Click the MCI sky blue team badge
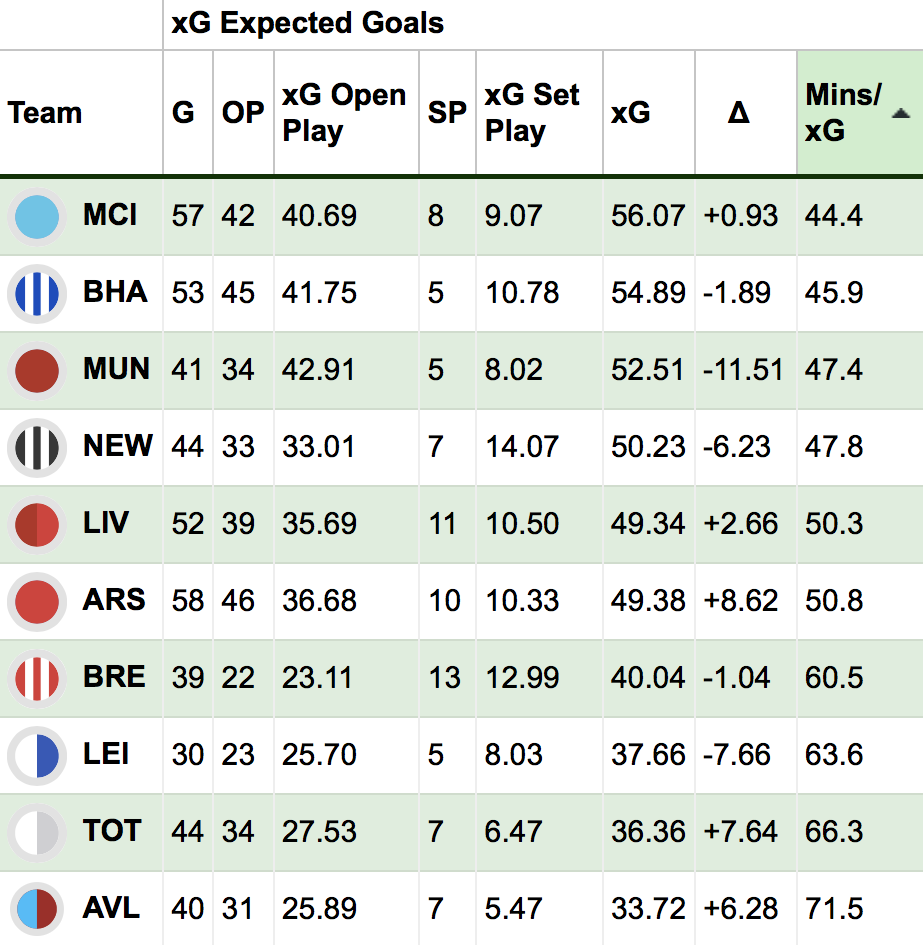 [37, 217]
